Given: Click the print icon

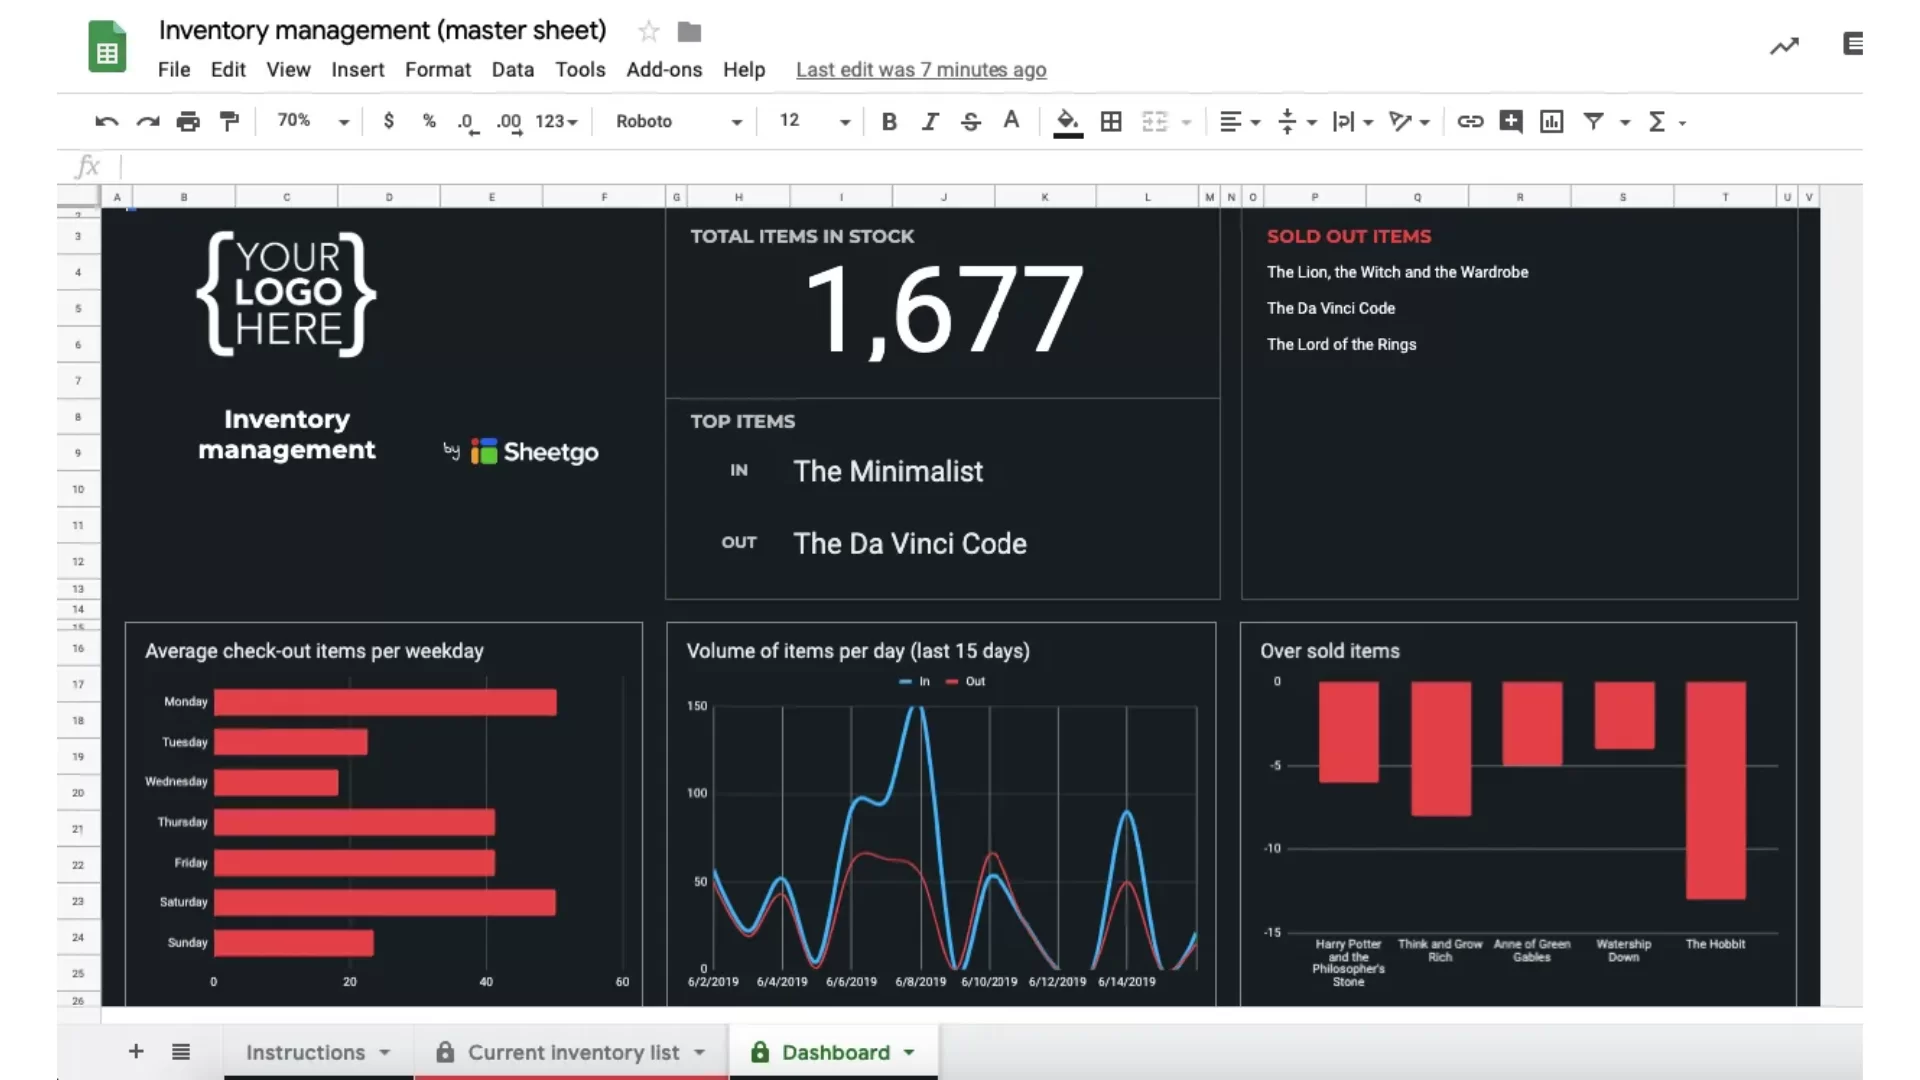Looking at the screenshot, I should pos(188,121).
